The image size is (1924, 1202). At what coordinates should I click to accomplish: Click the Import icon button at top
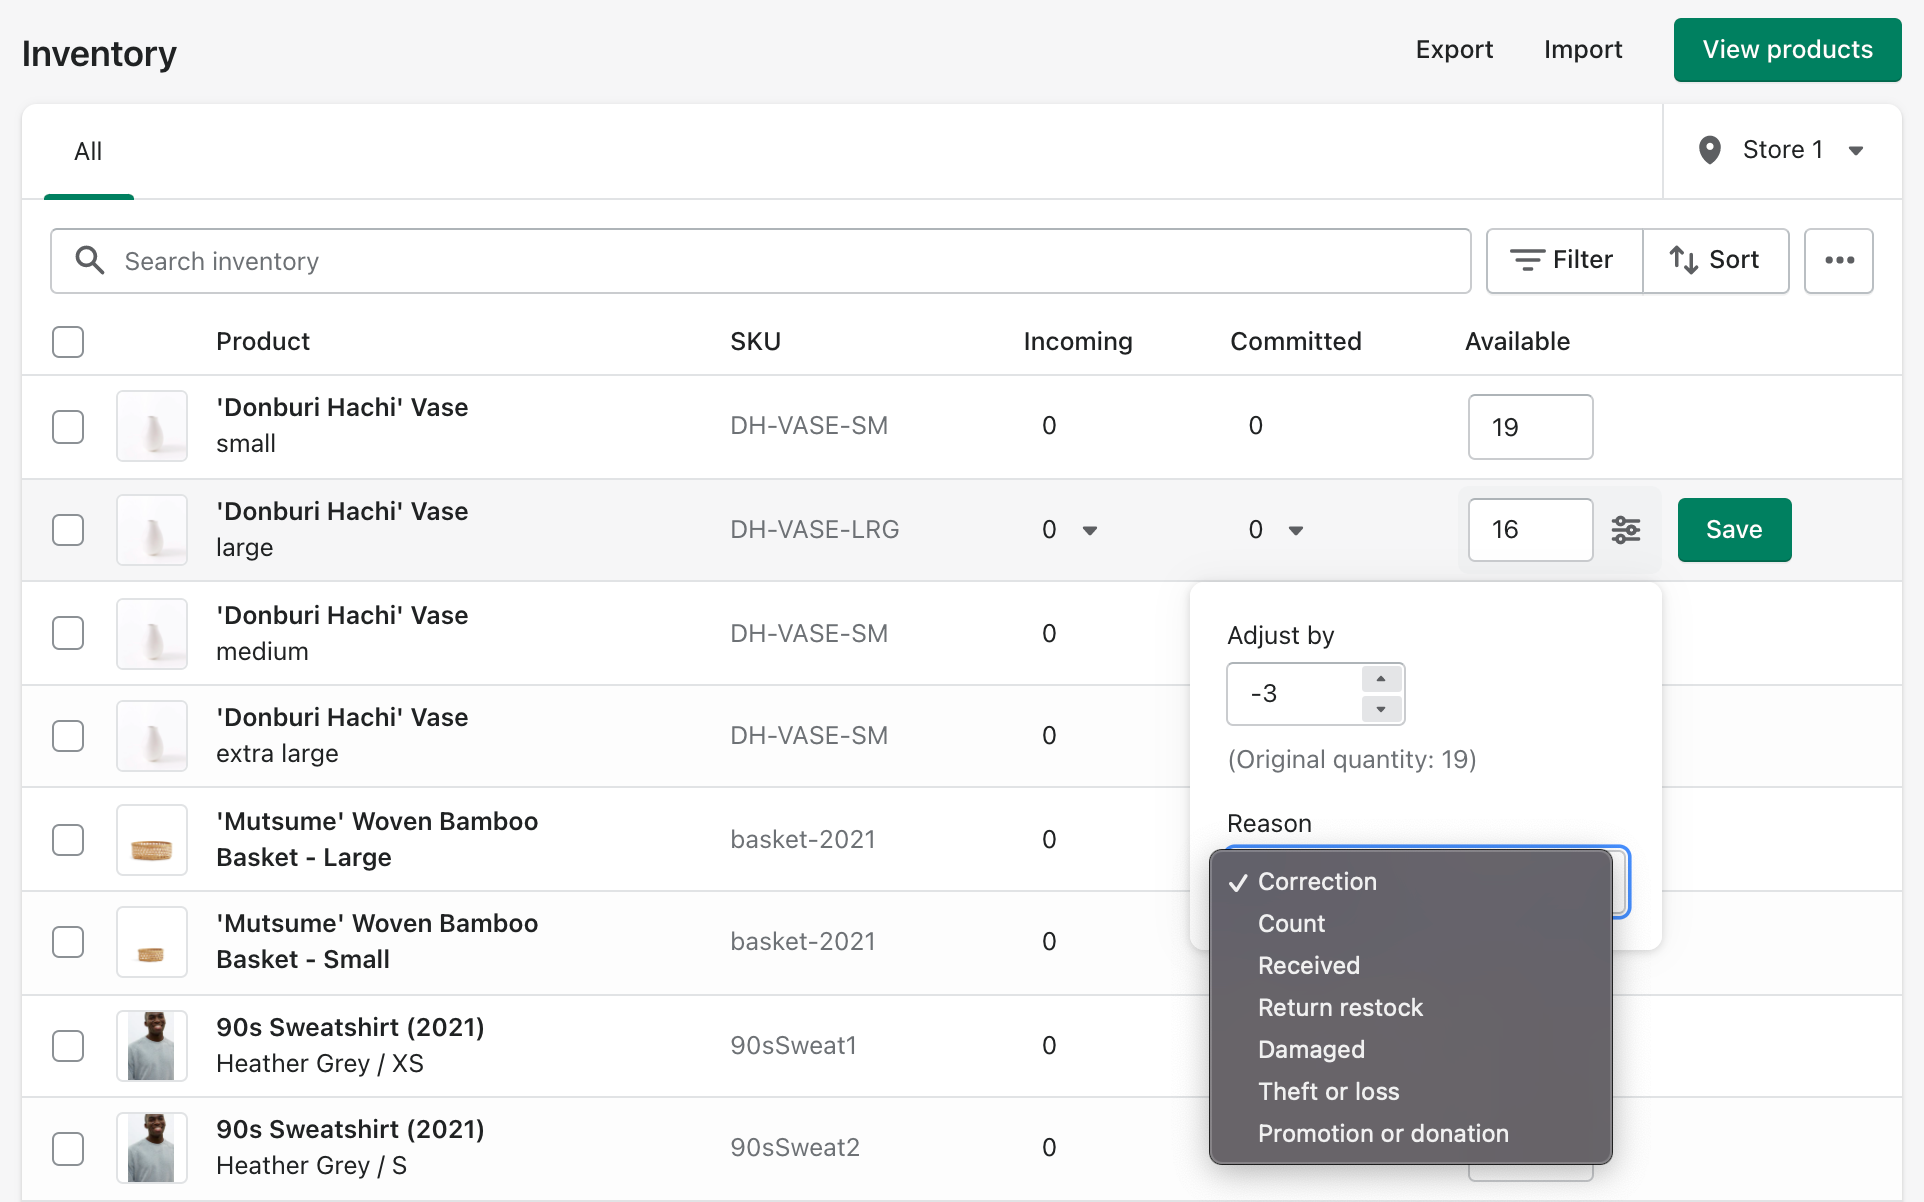pyautogui.click(x=1585, y=50)
